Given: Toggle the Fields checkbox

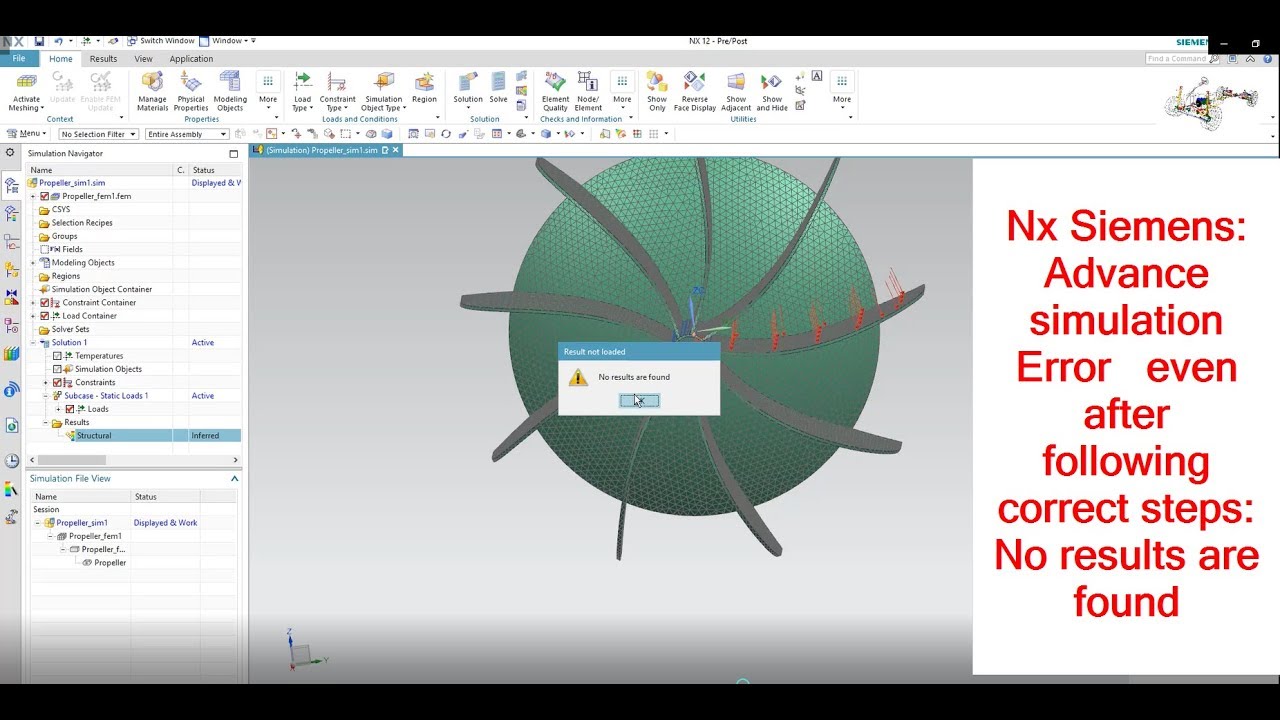Looking at the screenshot, I should pos(45,249).
